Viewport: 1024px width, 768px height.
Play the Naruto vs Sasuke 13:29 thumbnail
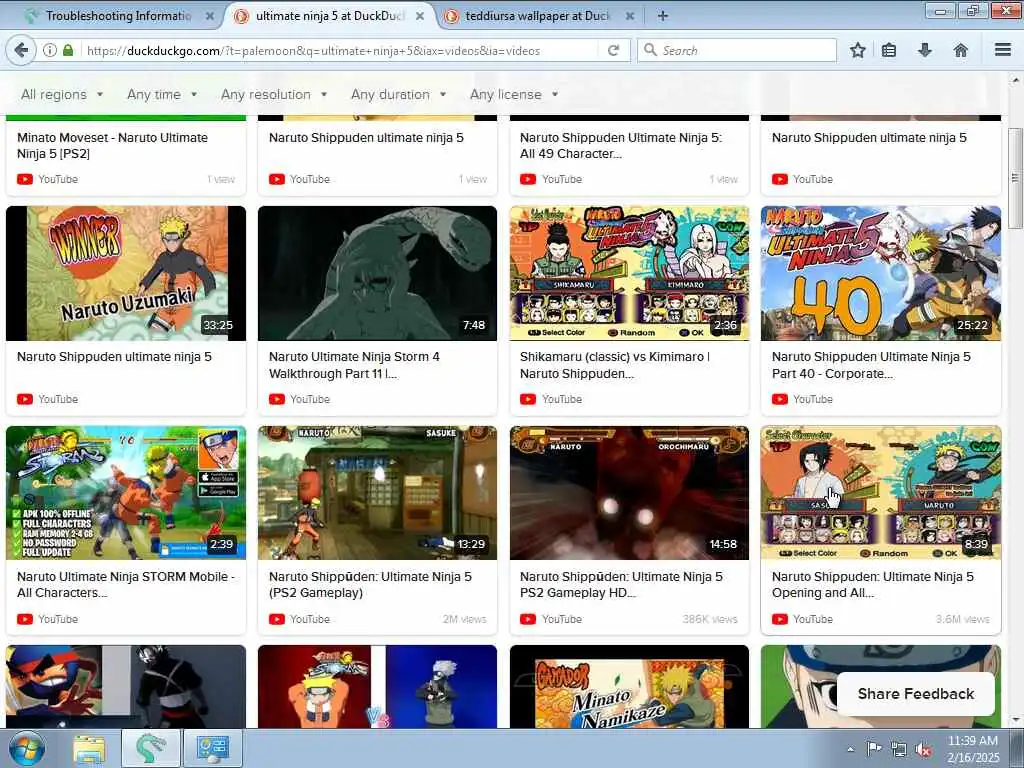[377, 492]
